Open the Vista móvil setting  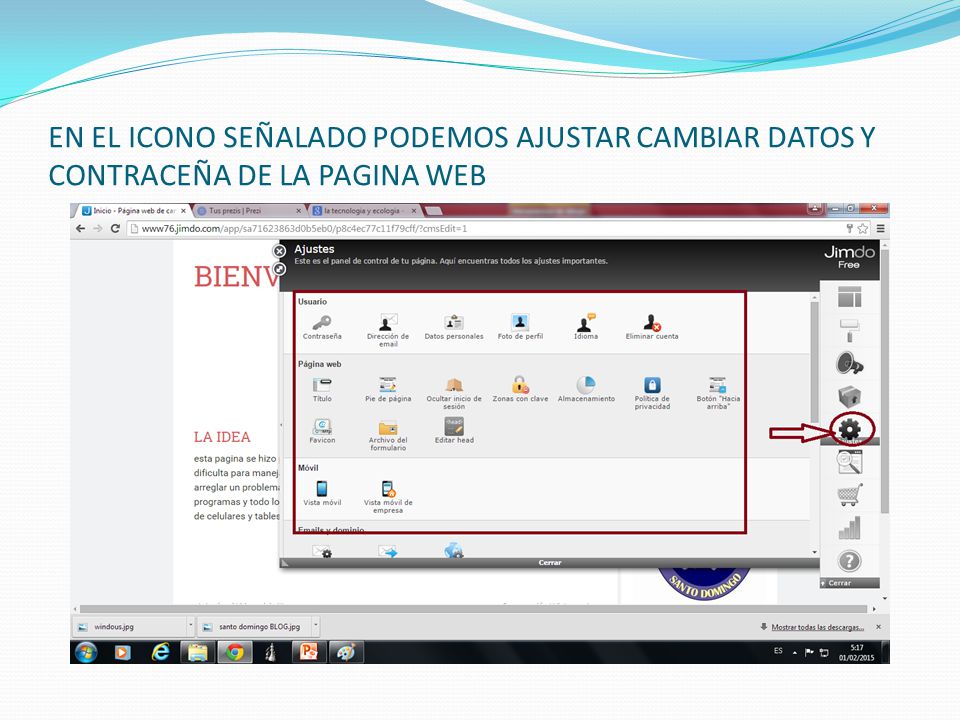(x=322, y=493)
